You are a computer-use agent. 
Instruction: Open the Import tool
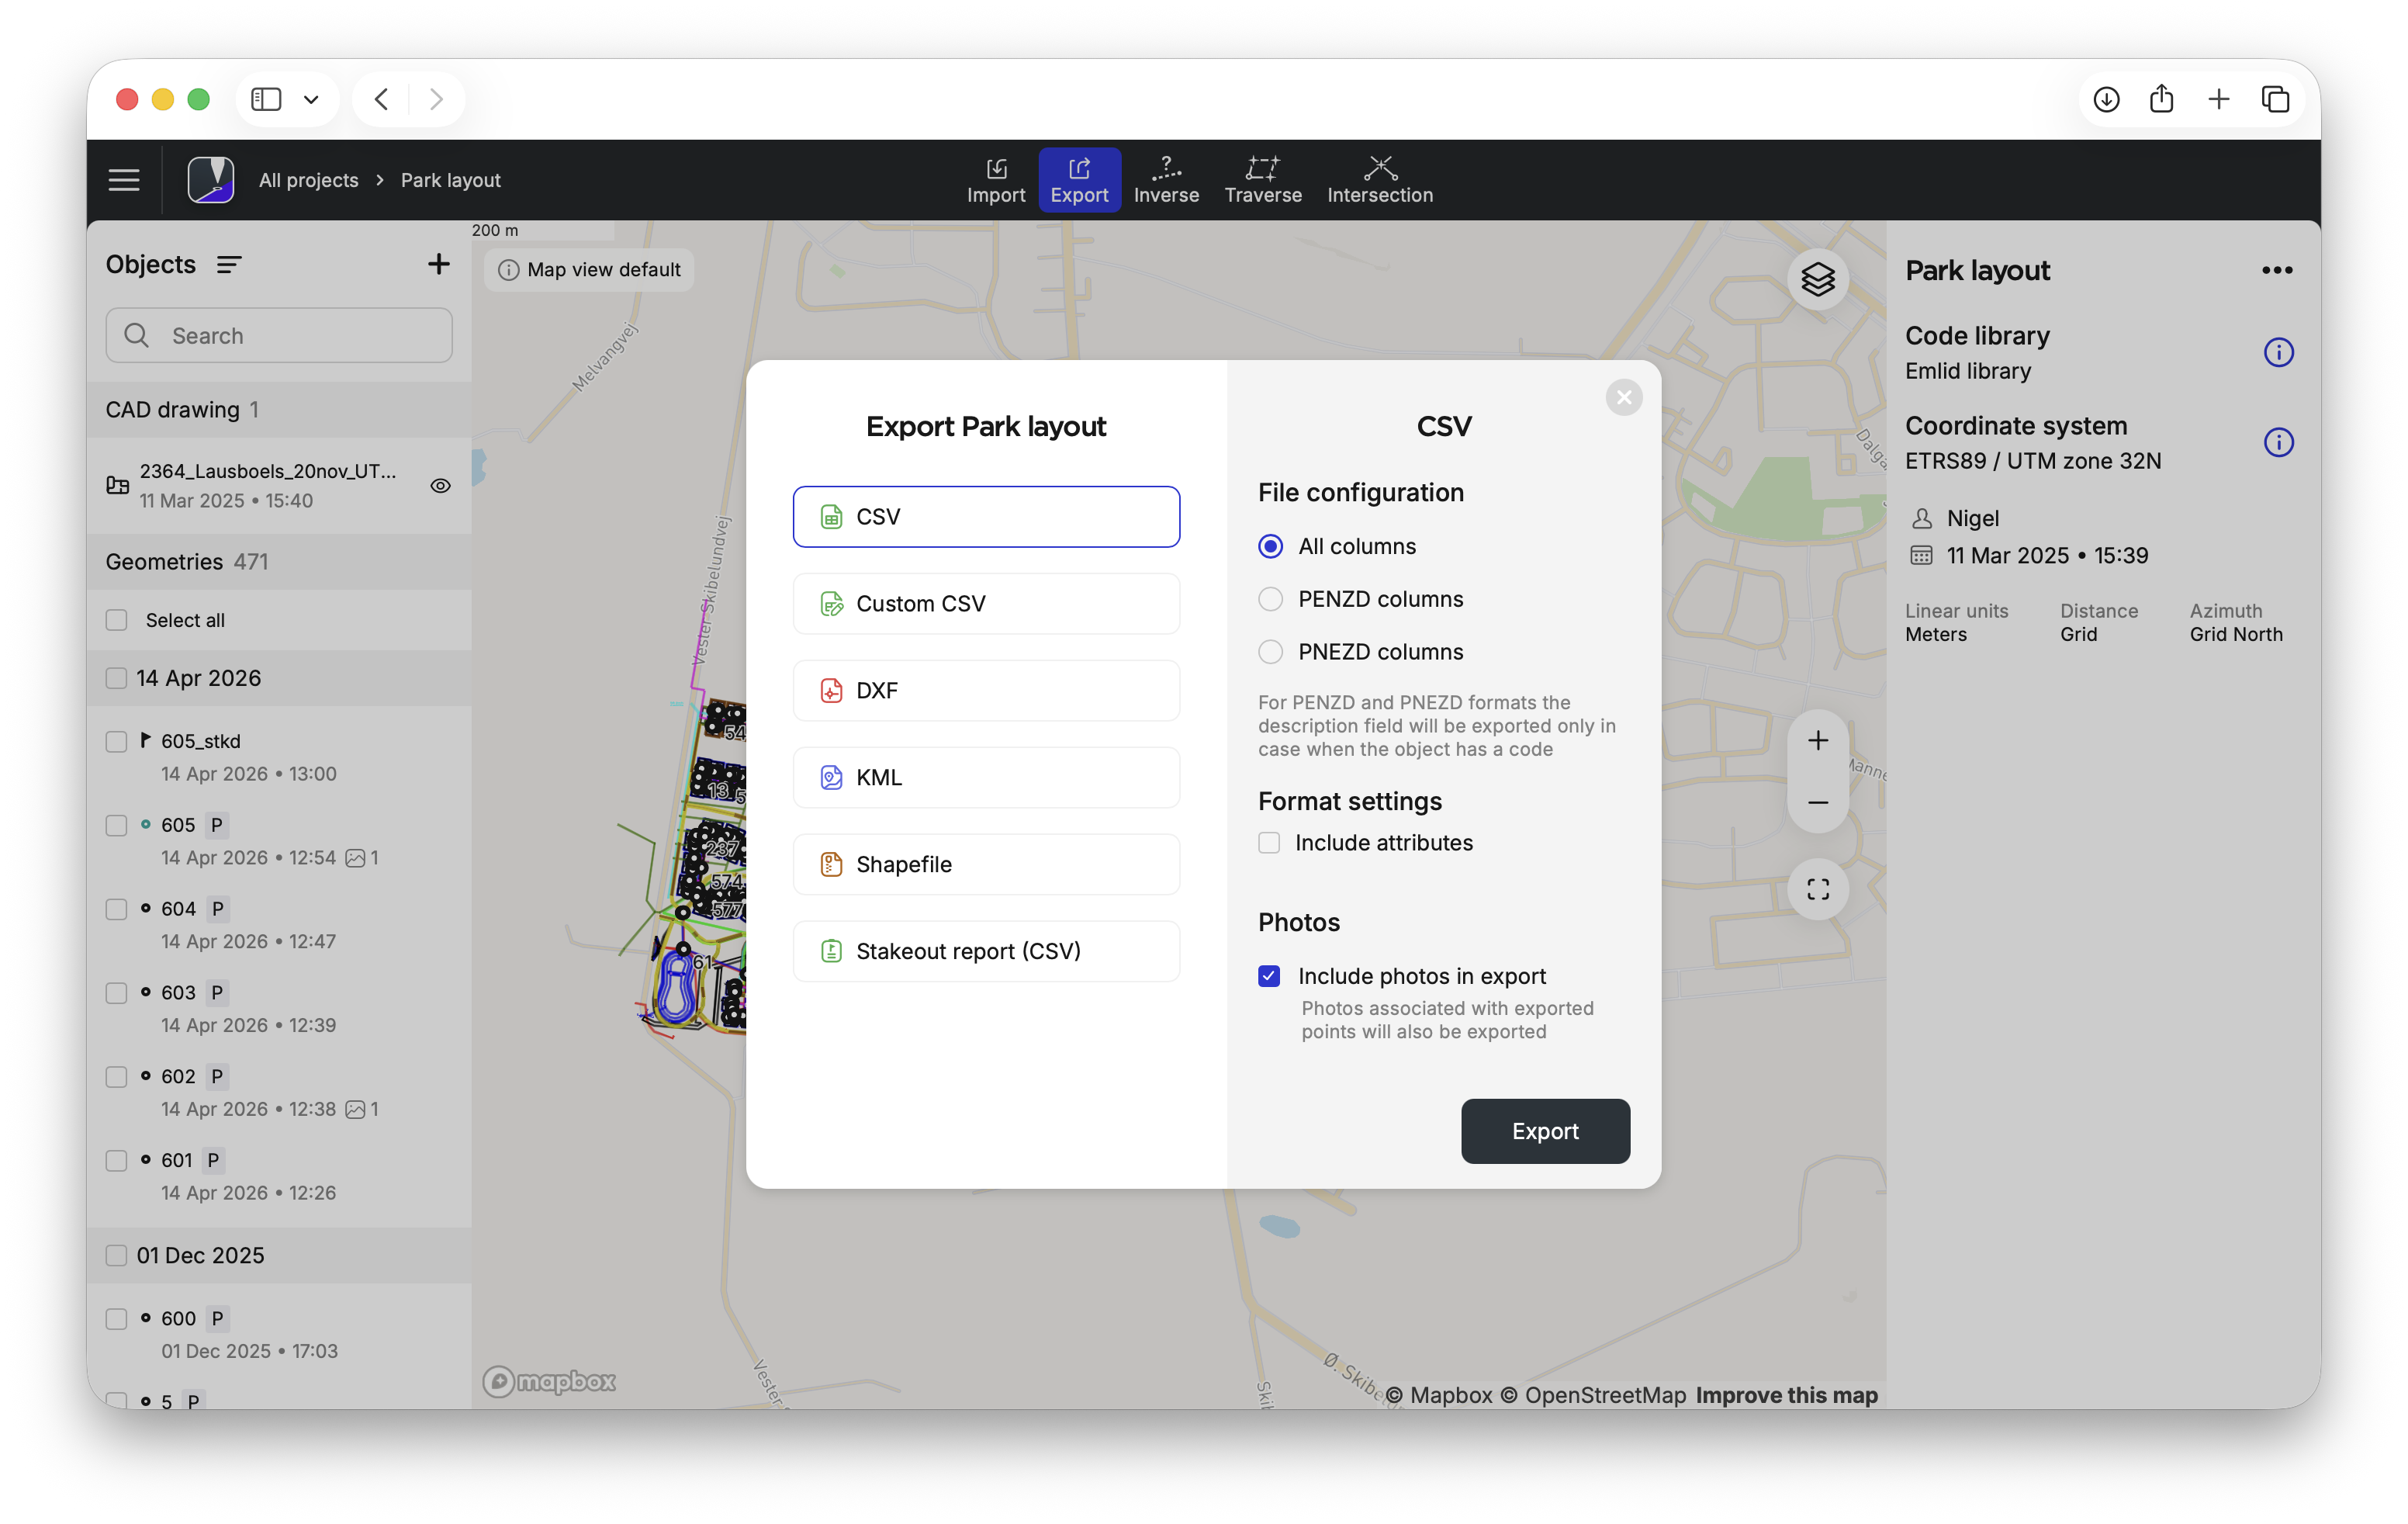click(996, 180)
